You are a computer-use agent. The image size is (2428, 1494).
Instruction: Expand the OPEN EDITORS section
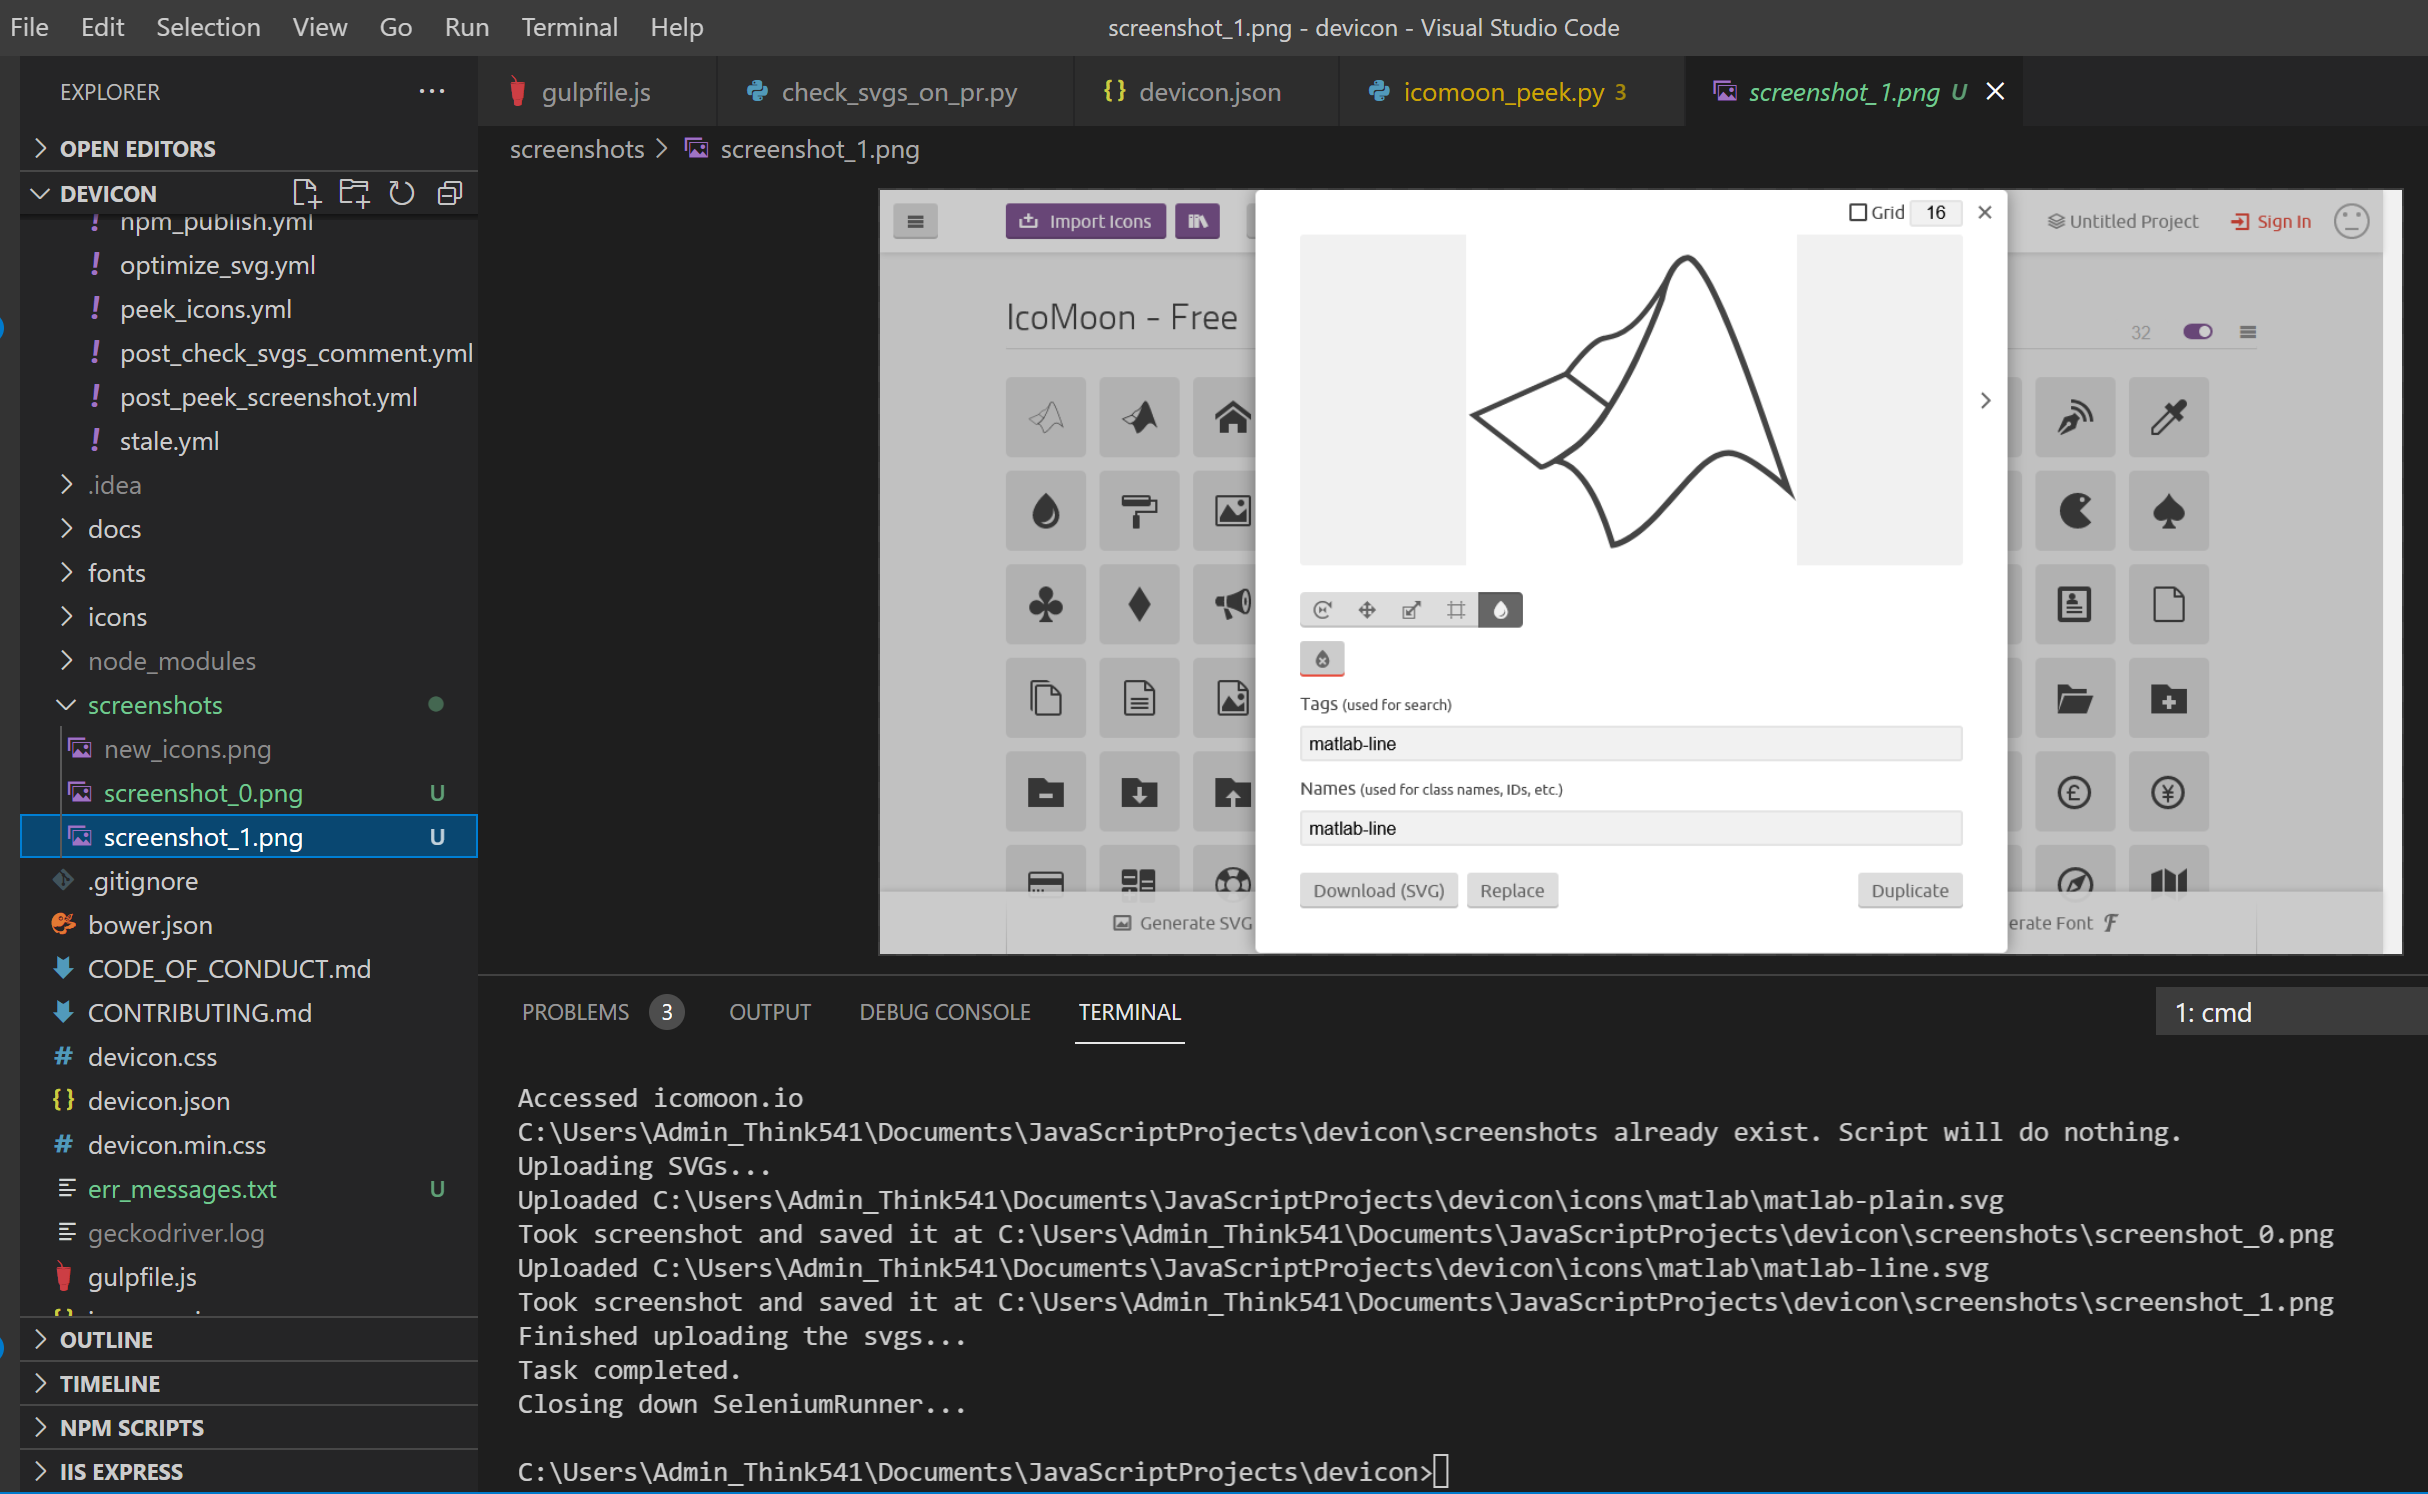249,149
